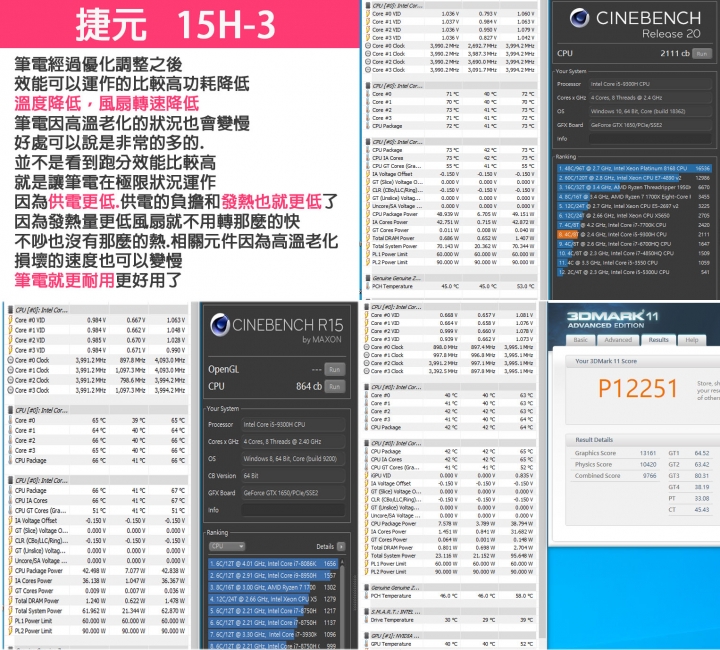The height and width of the screenshot is (650, 720).
Task: Click the GPU [#1] NVIDIA group icon
Action: tap(367, 636)
